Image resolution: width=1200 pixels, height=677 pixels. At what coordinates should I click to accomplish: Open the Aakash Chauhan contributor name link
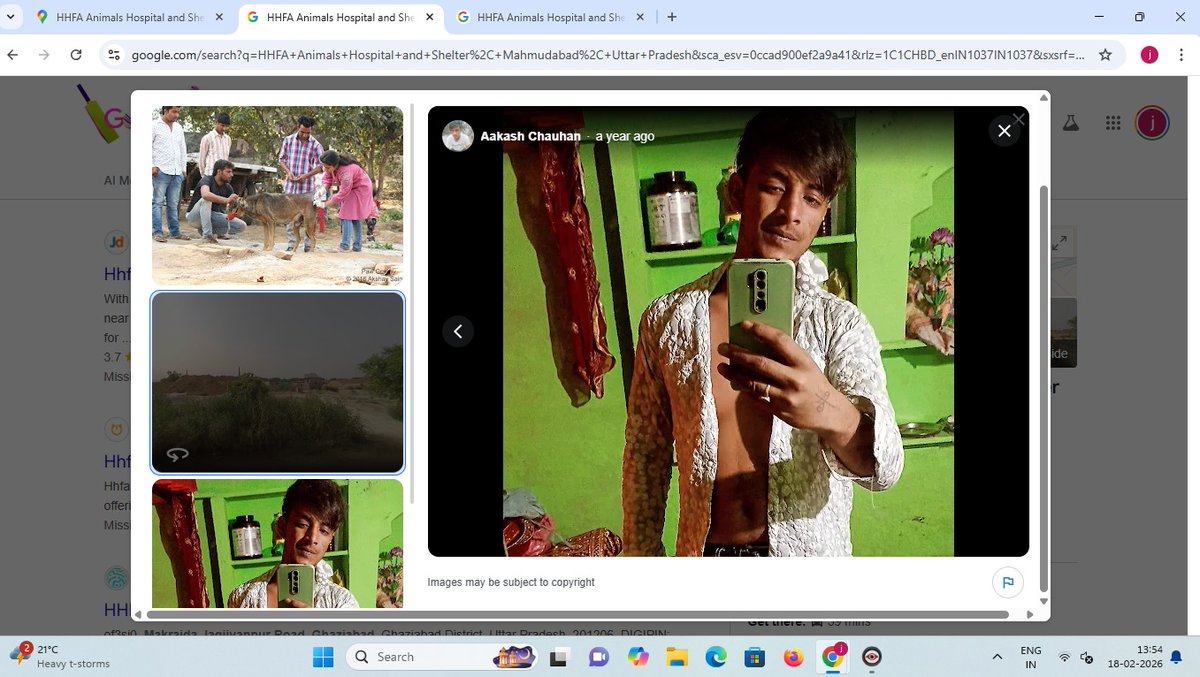pos(530,136)
